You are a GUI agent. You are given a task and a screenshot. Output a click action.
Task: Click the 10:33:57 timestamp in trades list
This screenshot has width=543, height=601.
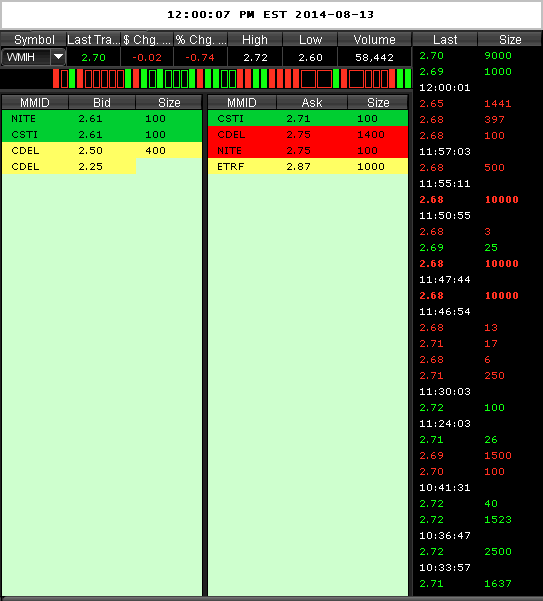445,567
